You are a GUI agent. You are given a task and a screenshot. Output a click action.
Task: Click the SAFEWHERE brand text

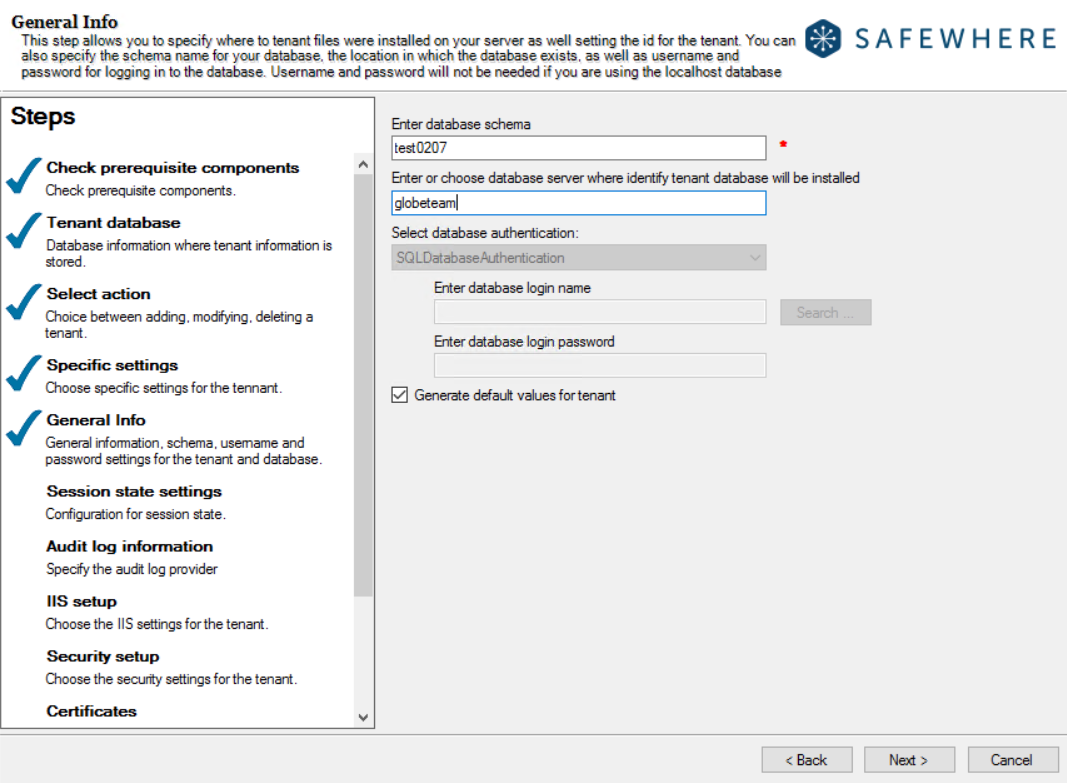tap(955, 39)
